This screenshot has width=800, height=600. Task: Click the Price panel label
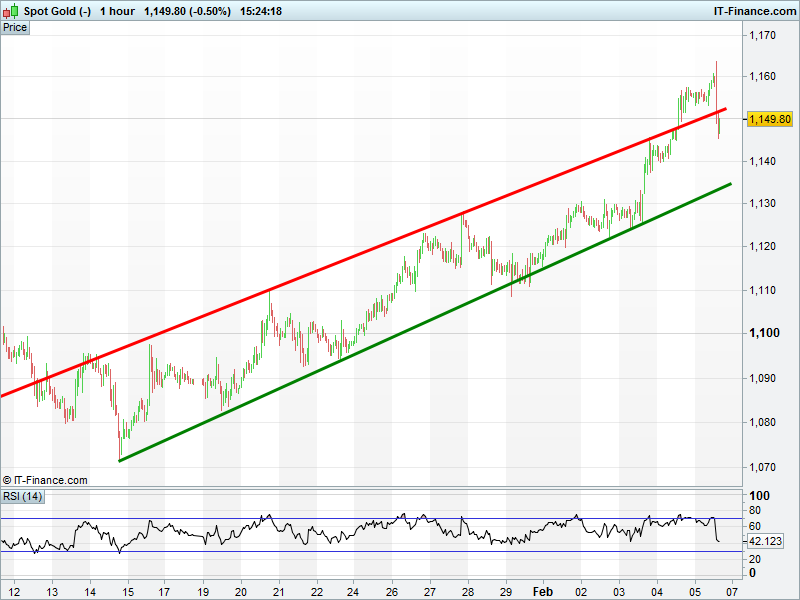point(15,28)
